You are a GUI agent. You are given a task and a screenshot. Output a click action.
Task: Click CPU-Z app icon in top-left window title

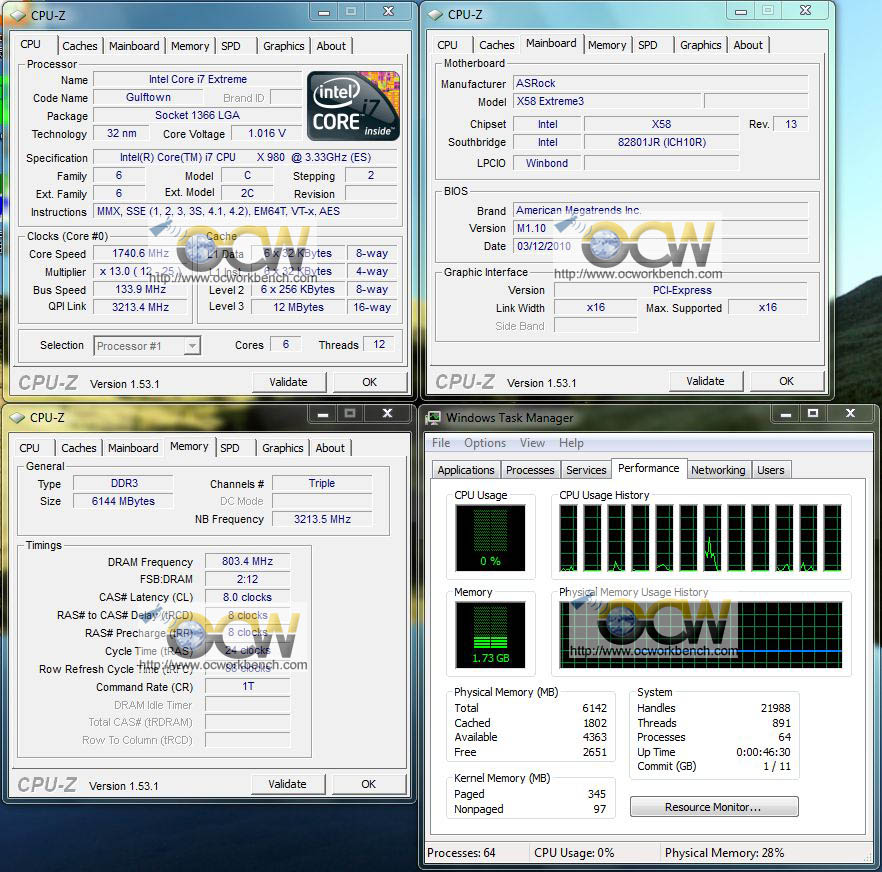(17, 15)
